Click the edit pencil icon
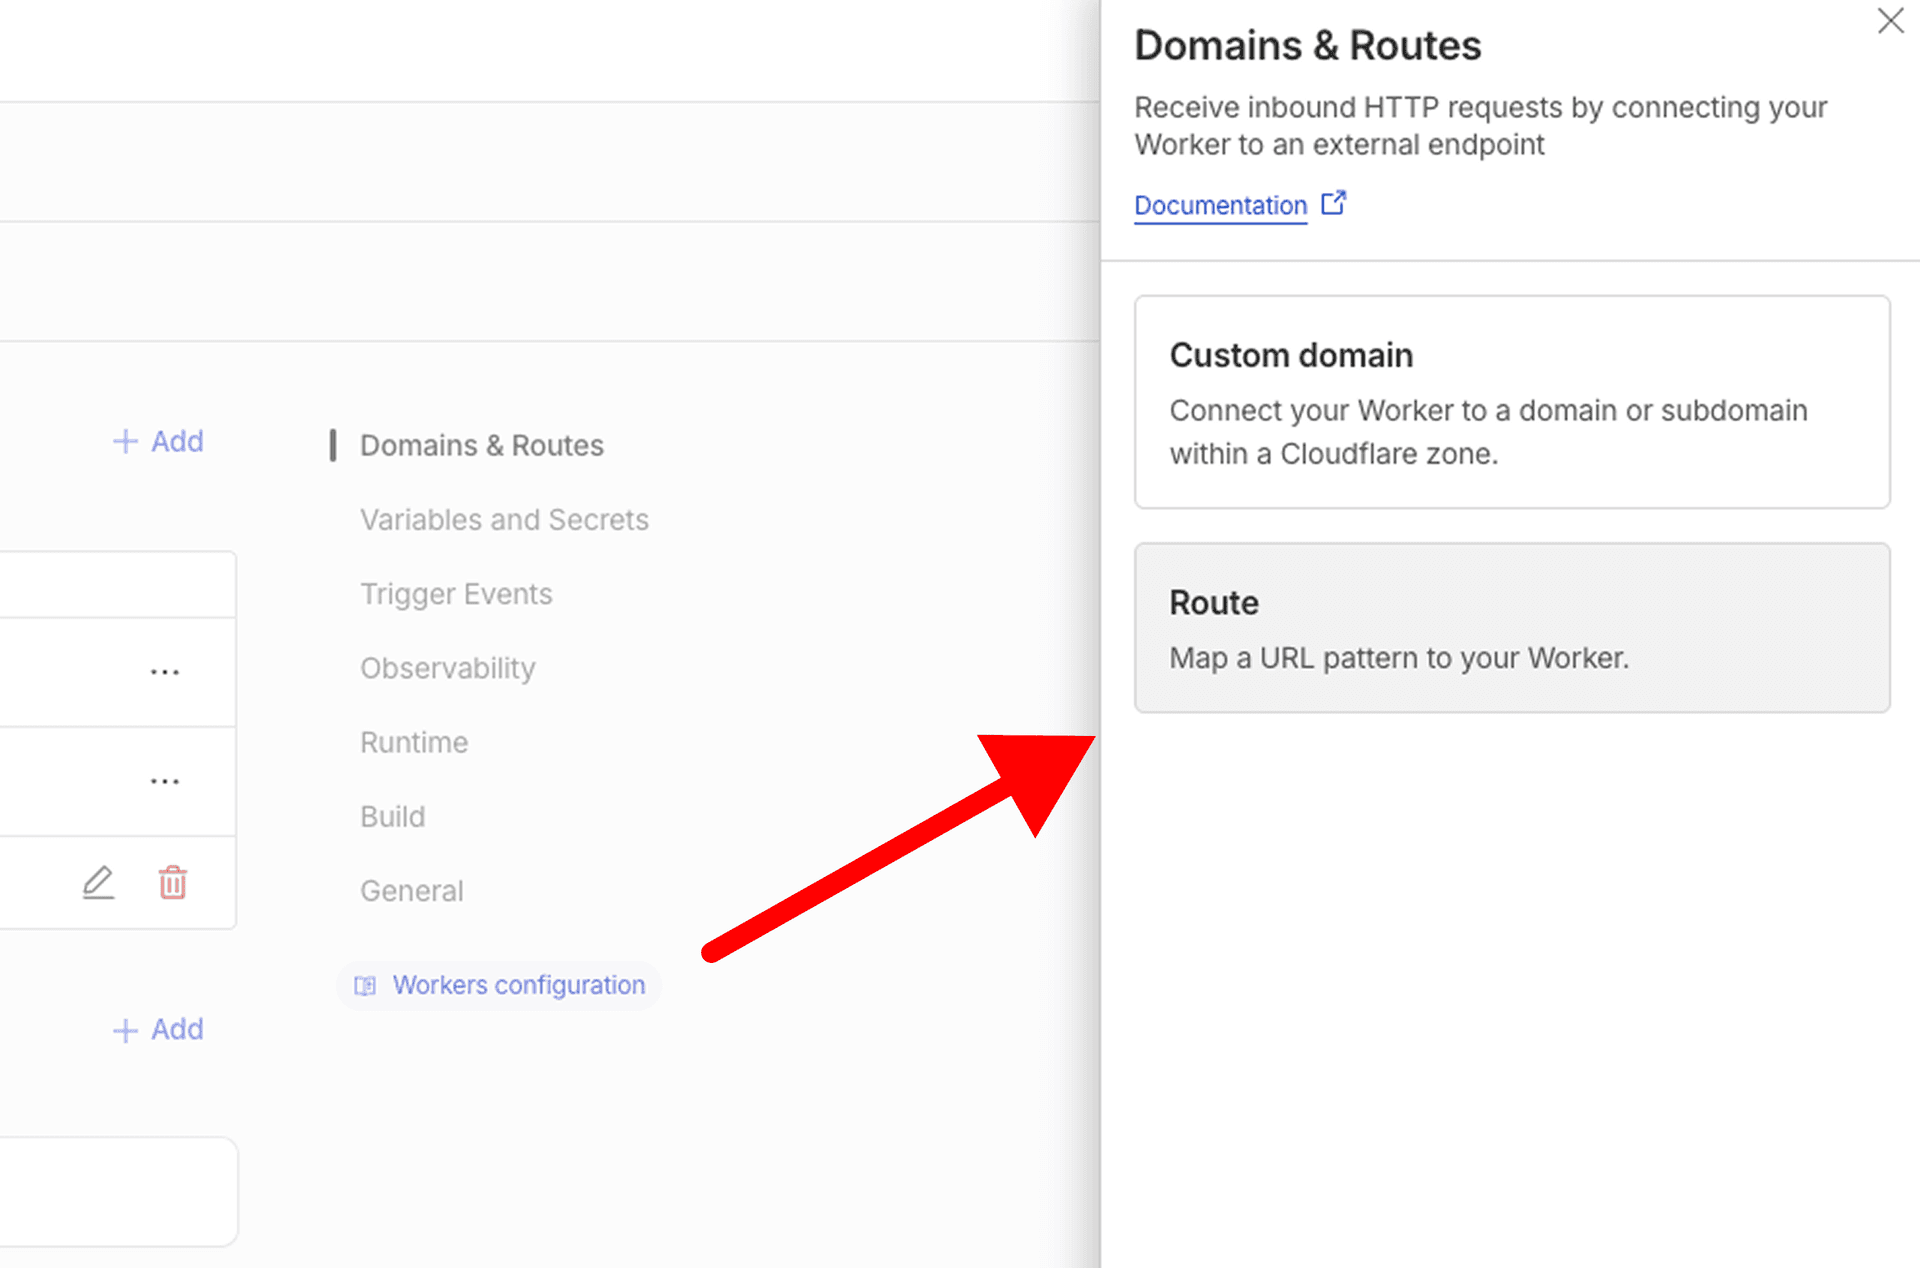The image size is (1920, 1268). pyautogui.click(x=97, y=883)
